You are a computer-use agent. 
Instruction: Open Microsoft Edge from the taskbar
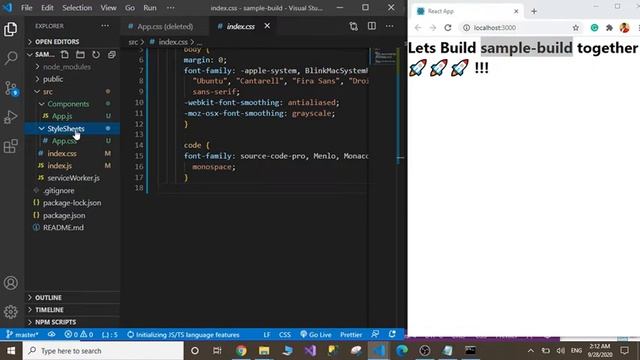coord(402,351)
